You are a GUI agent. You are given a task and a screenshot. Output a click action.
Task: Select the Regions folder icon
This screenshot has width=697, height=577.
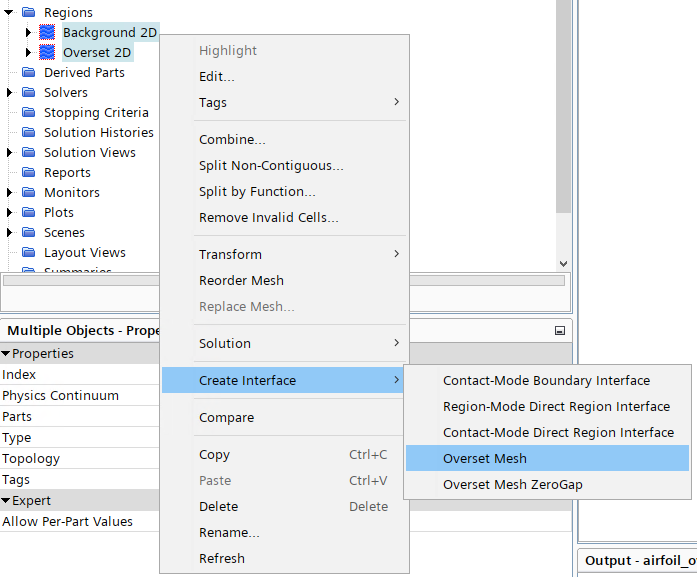[x=28, y=12]
